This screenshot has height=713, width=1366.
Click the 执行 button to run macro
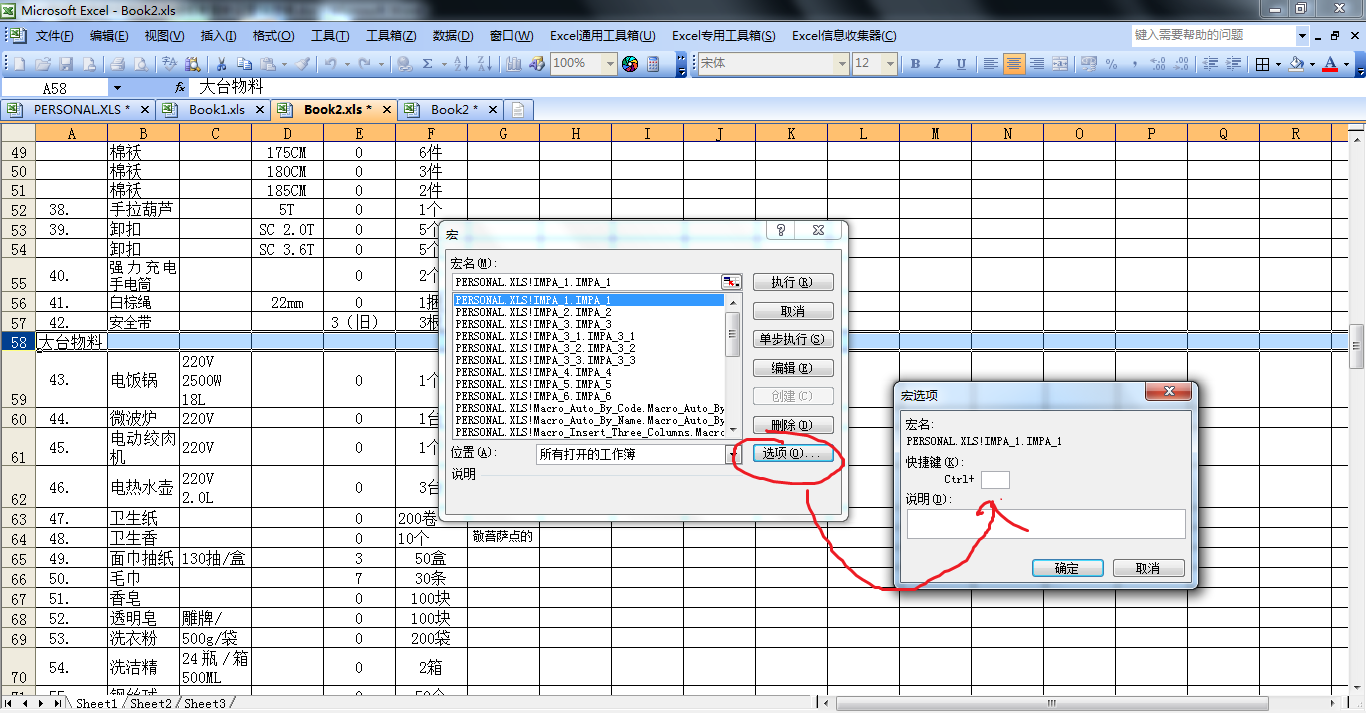coord(794,281)
